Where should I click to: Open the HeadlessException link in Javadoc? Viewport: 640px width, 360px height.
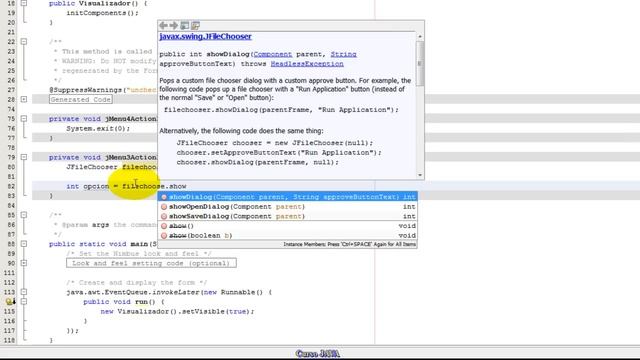pos(307,64)
